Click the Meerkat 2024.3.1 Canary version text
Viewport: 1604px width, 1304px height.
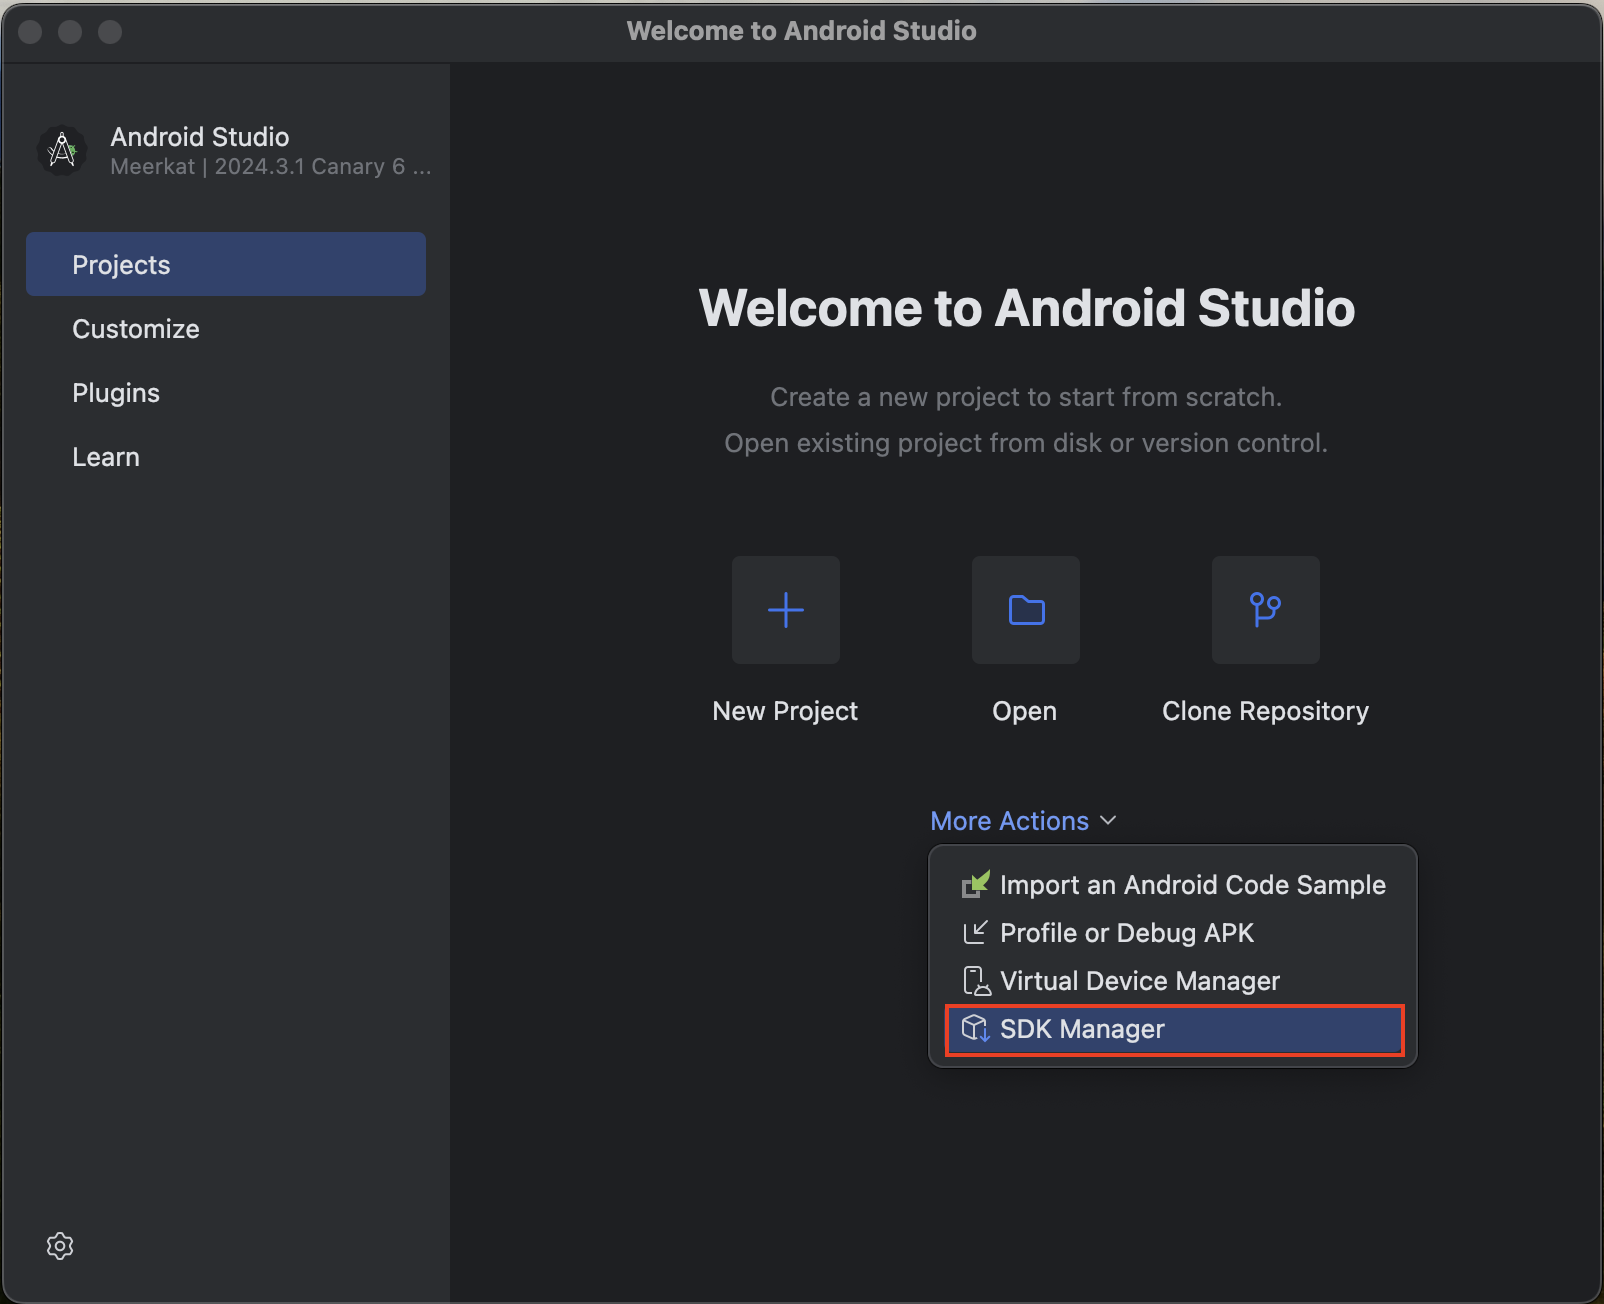tap(270, 167)
